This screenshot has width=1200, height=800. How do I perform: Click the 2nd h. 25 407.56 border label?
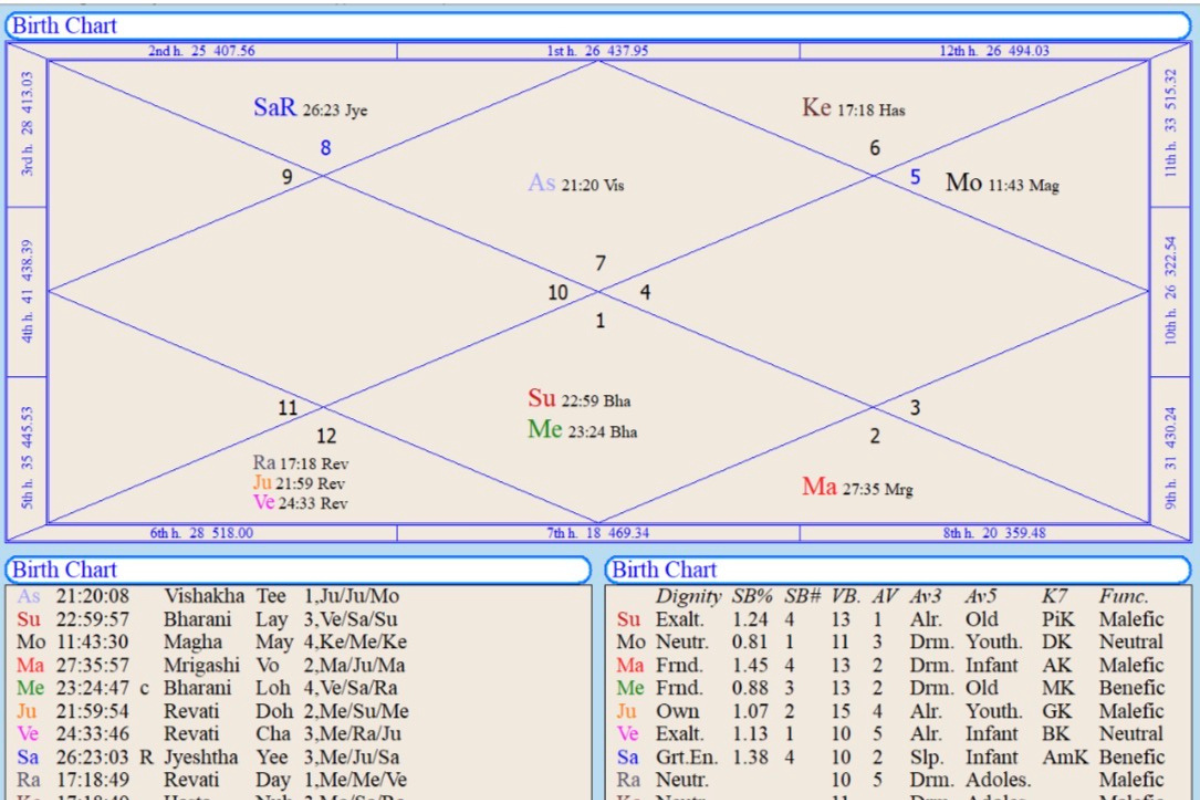(x=202, y=51)
